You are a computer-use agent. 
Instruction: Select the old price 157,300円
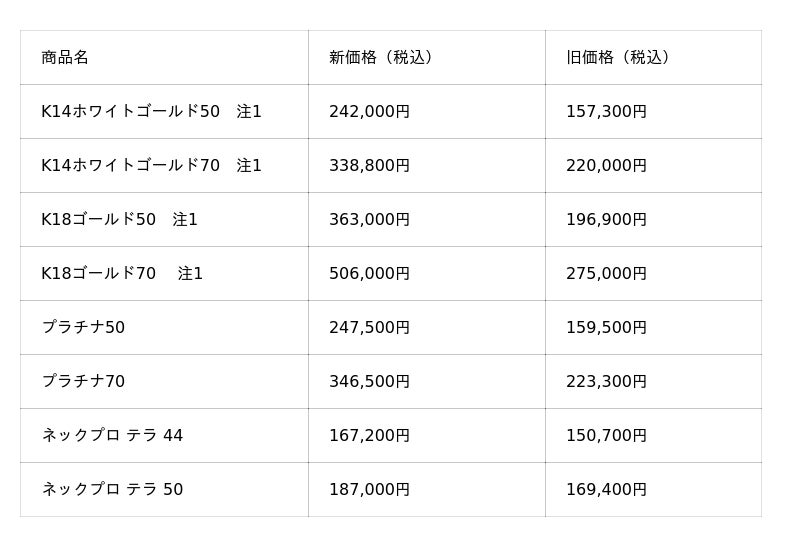pyautogui.click(x=606, y=112)
